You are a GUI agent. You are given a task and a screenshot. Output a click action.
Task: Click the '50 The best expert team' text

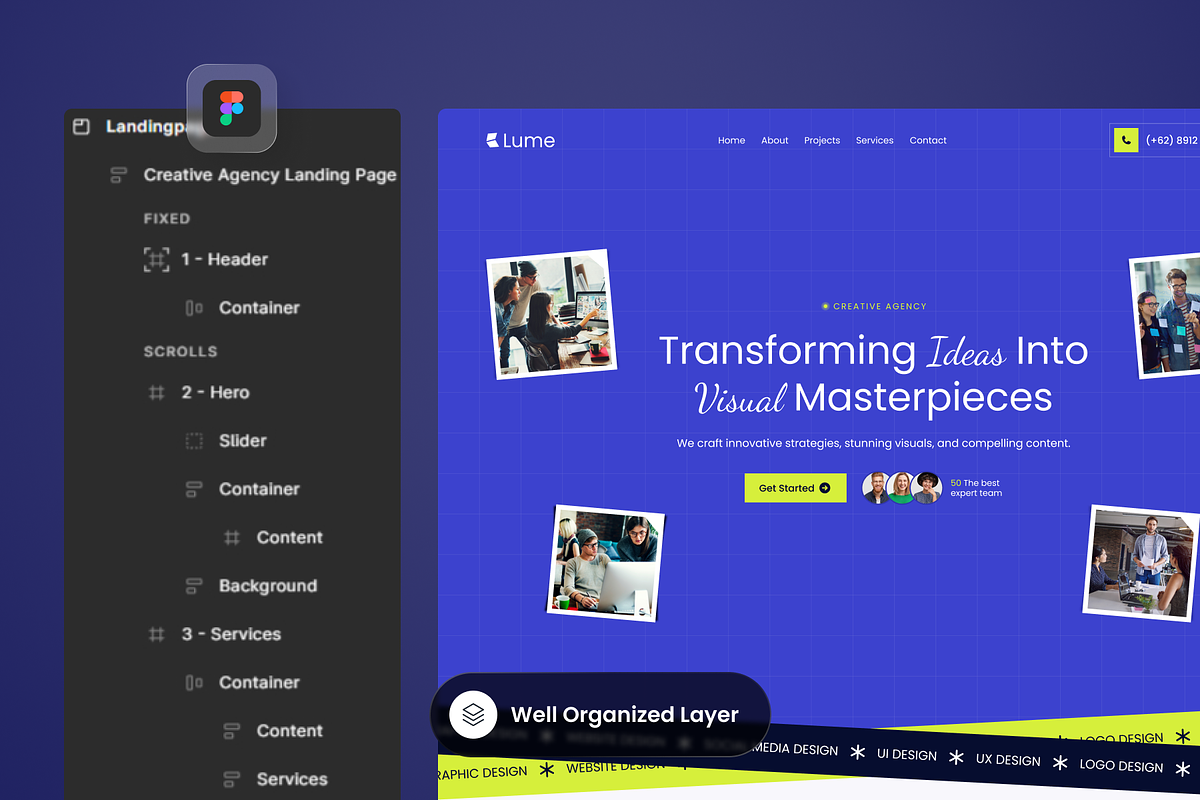(x=976, y=488)
